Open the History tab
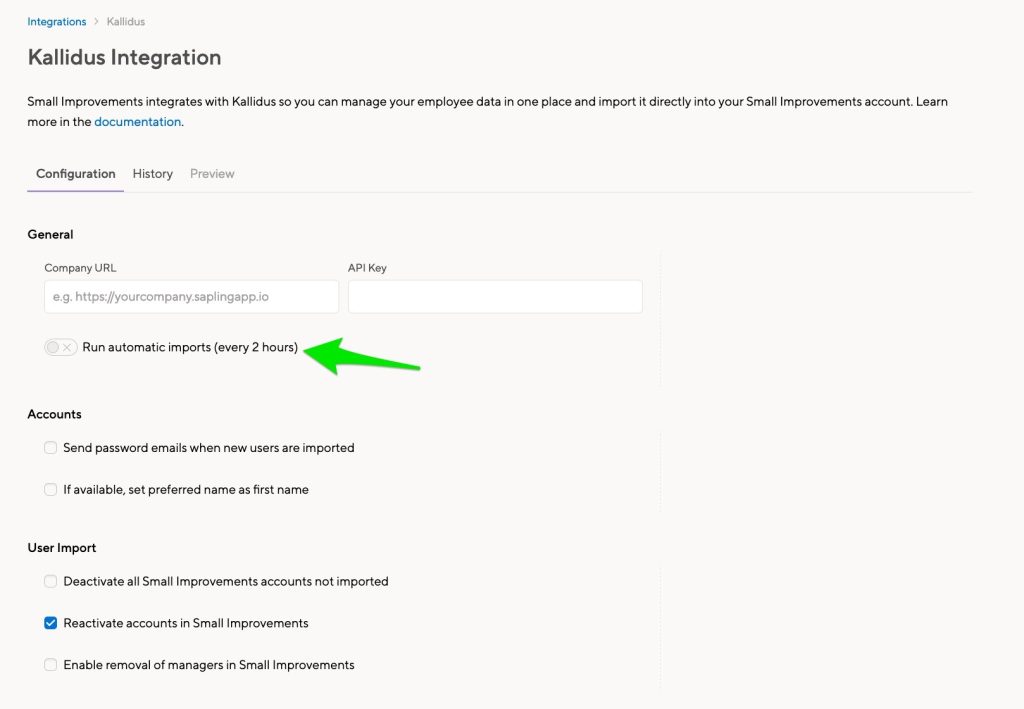Viewport: 1024px width, 709px height. coord(153,174)
